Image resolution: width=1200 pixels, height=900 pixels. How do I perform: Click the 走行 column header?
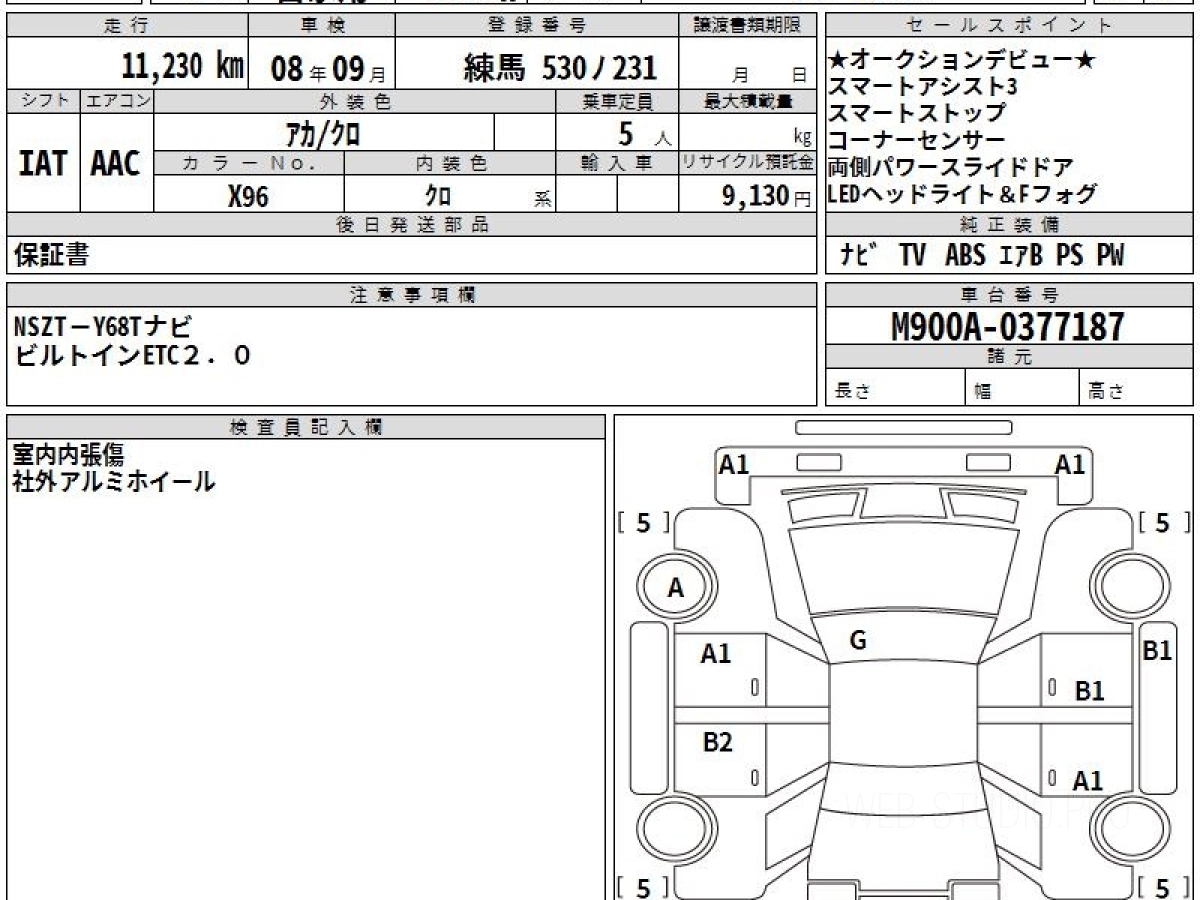(x=126, y=26)
